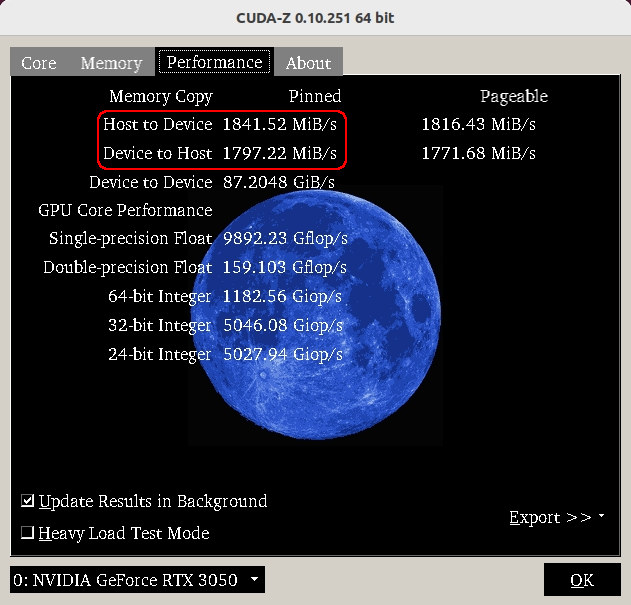Disable Update Results in Background checkbox

(x=144, y=501)
